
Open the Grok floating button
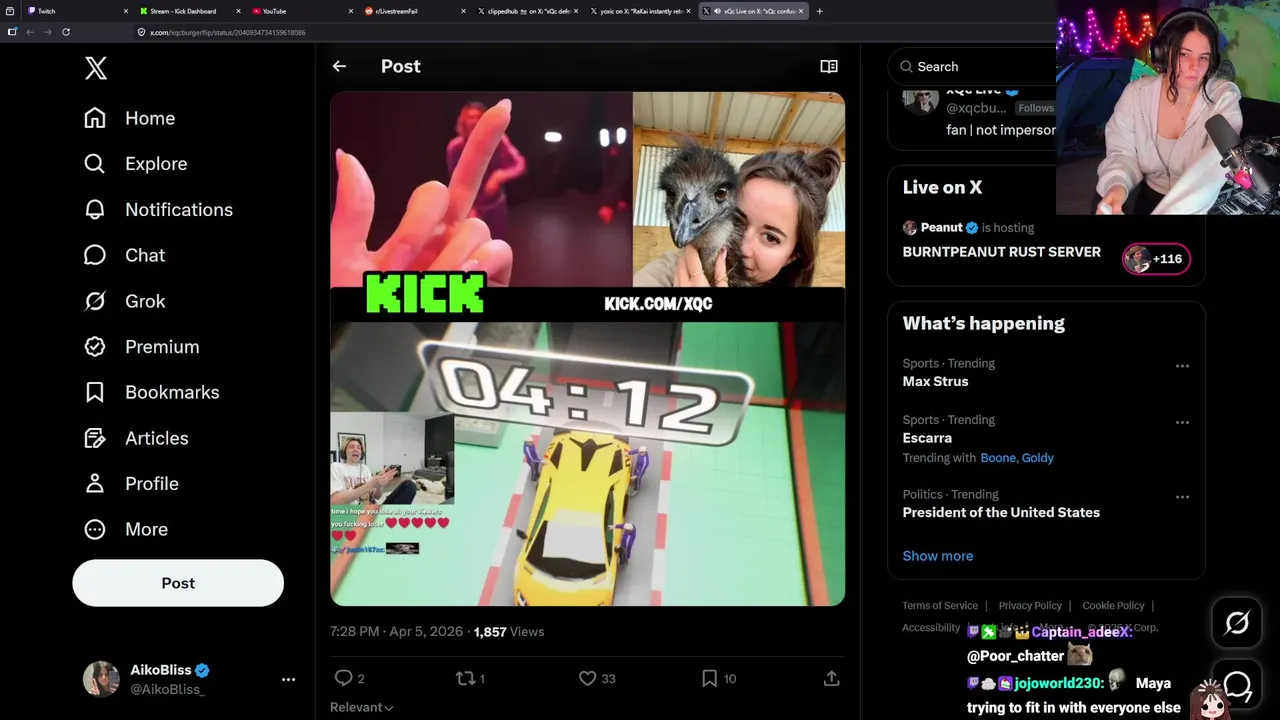(1237, 623)
